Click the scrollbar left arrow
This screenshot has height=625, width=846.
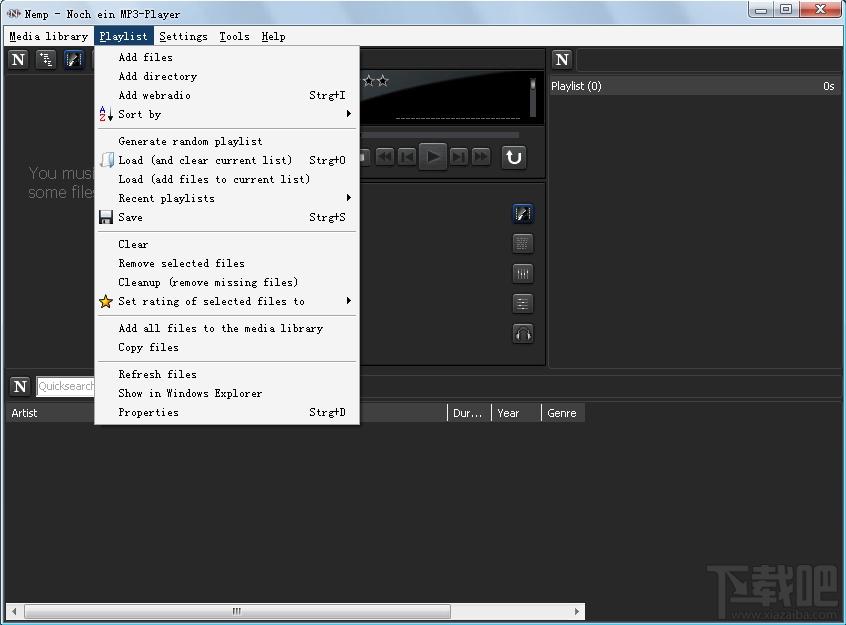(x=14, y=611)
